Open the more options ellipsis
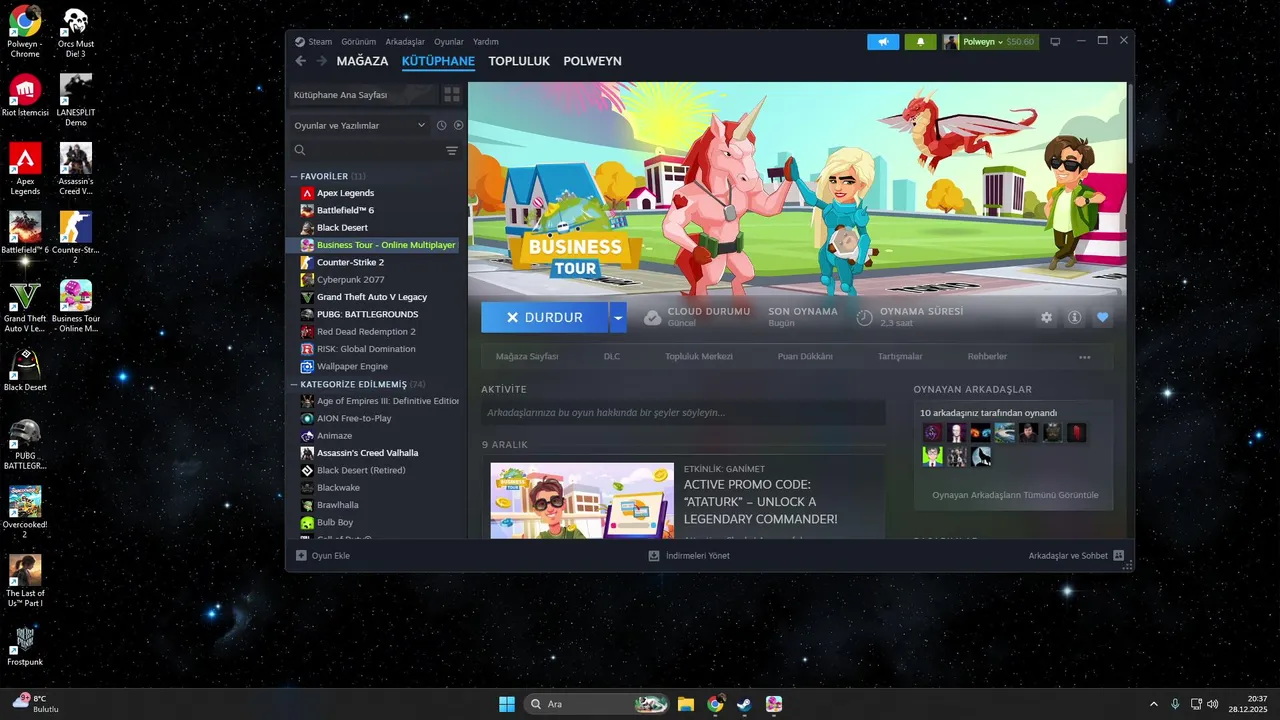The image size is (1280, 720). (1085, 357)
